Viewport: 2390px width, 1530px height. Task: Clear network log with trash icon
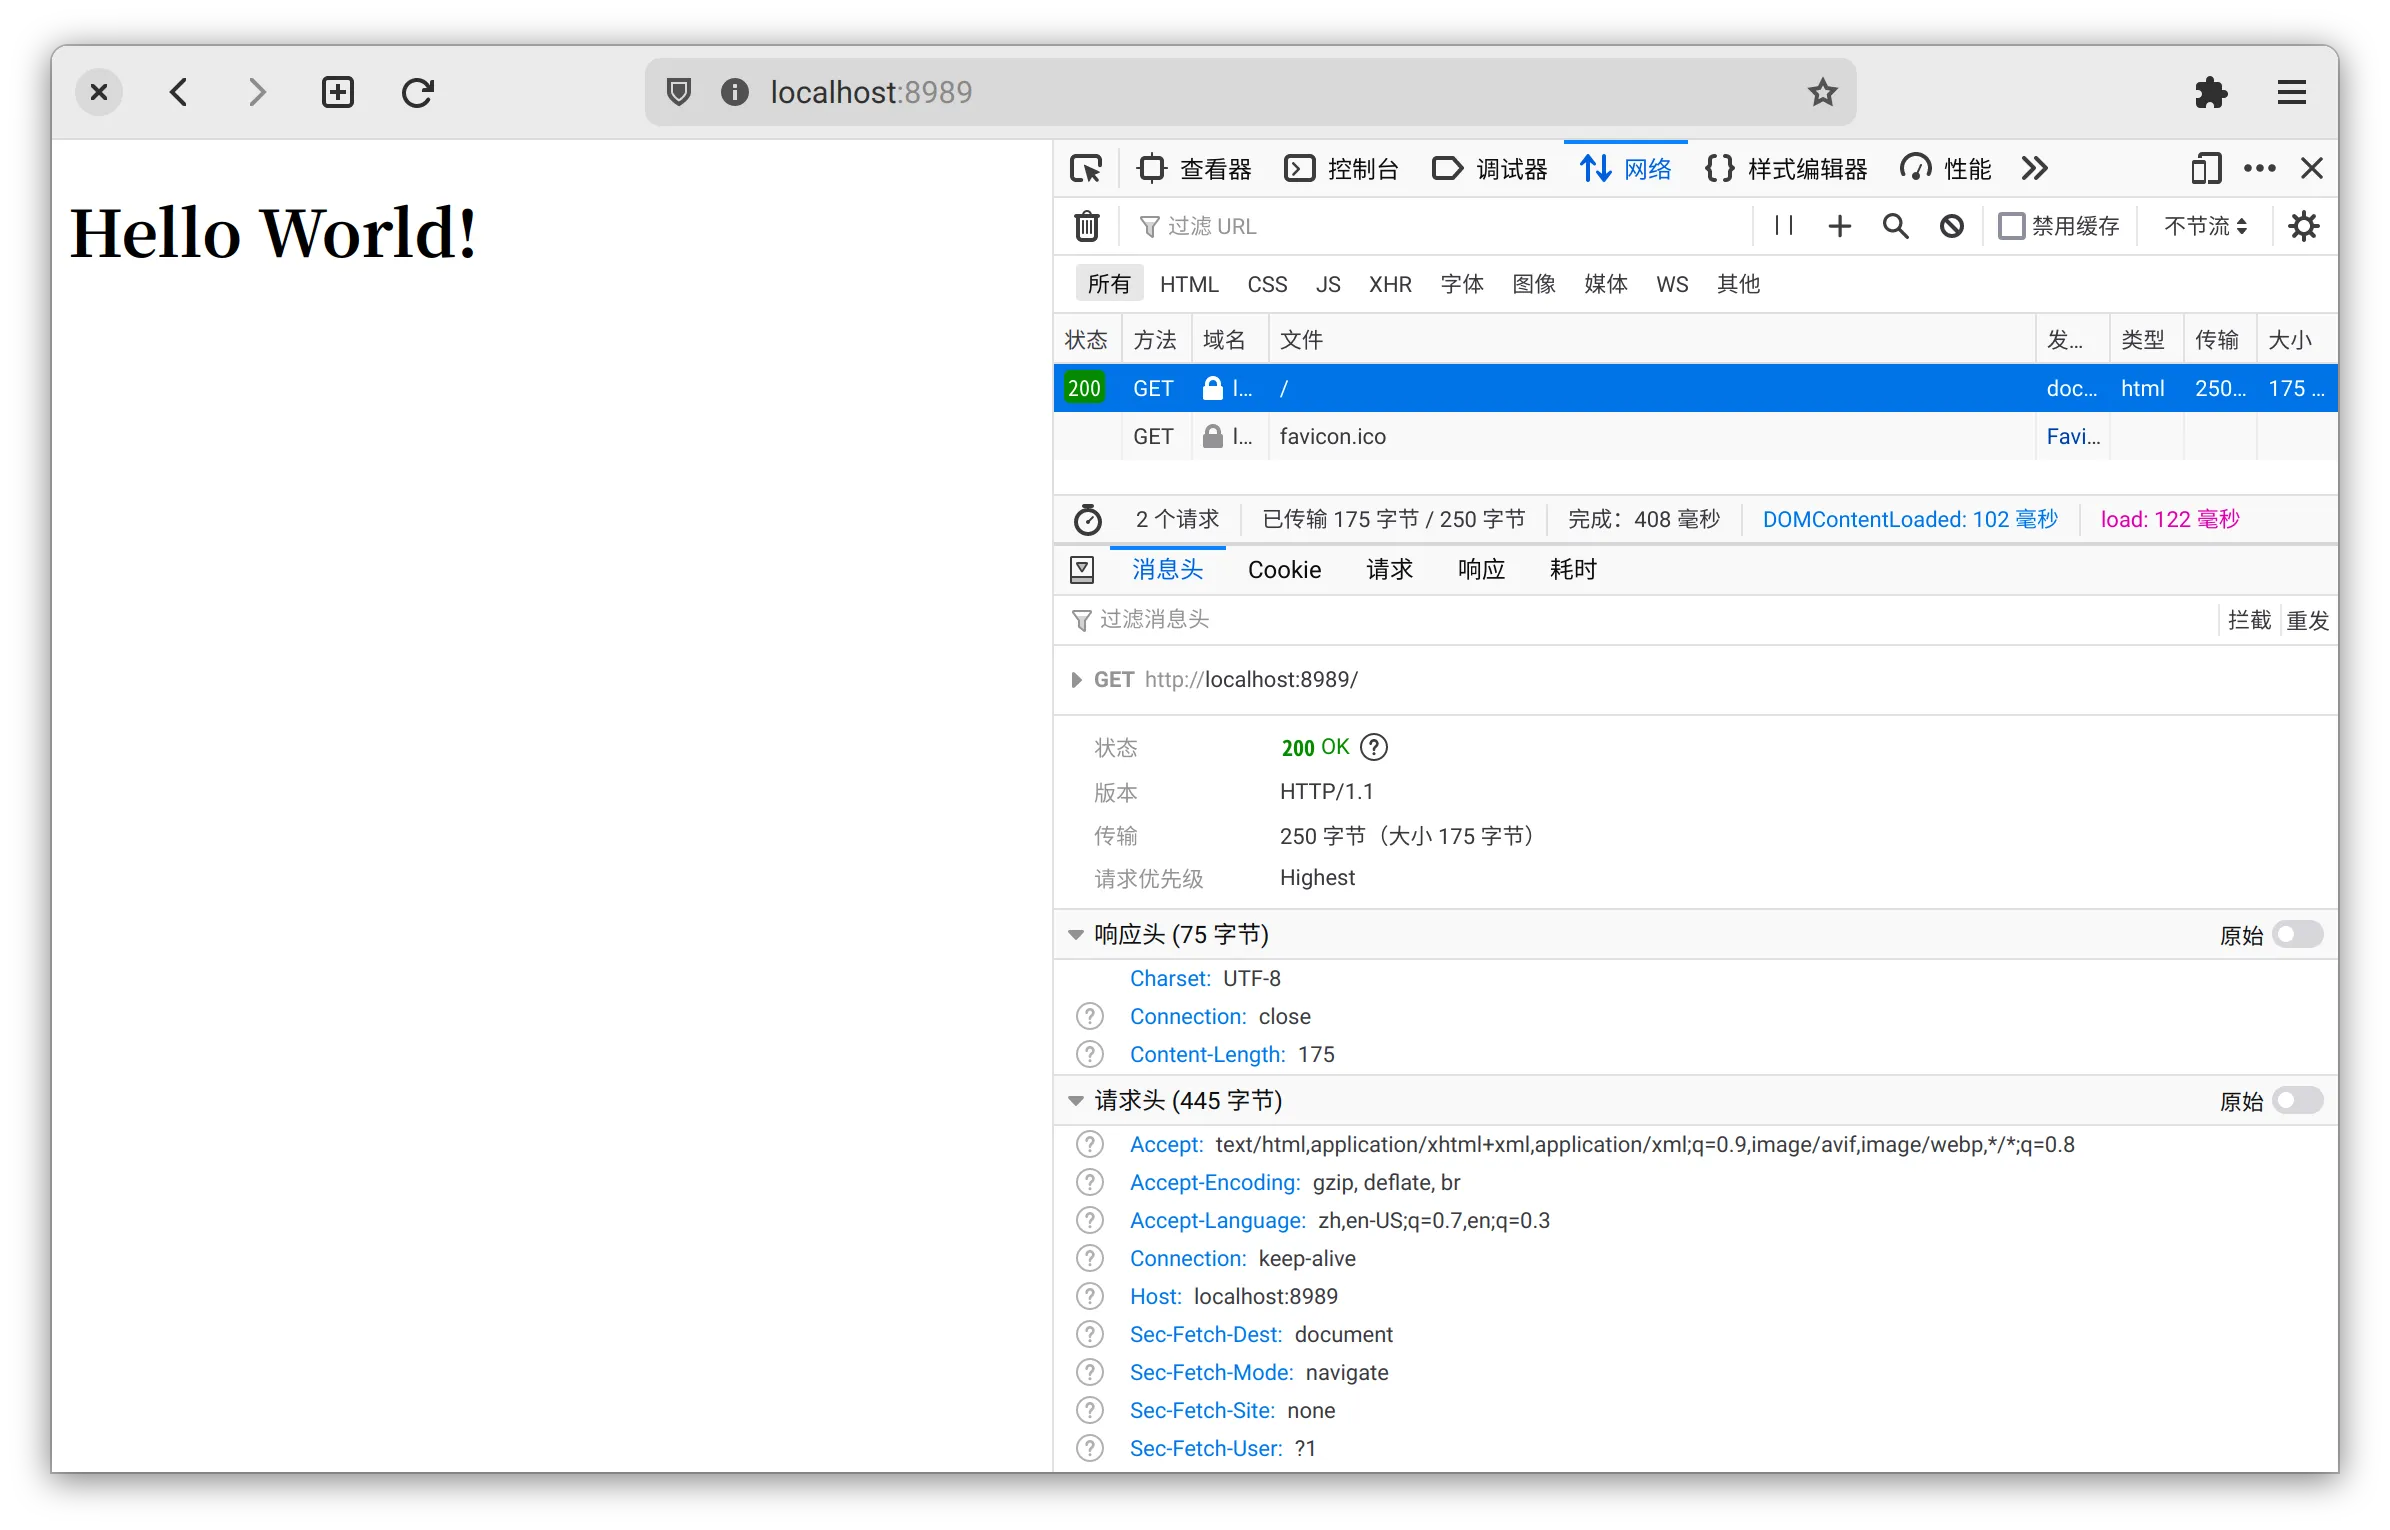click(1087, 226)
